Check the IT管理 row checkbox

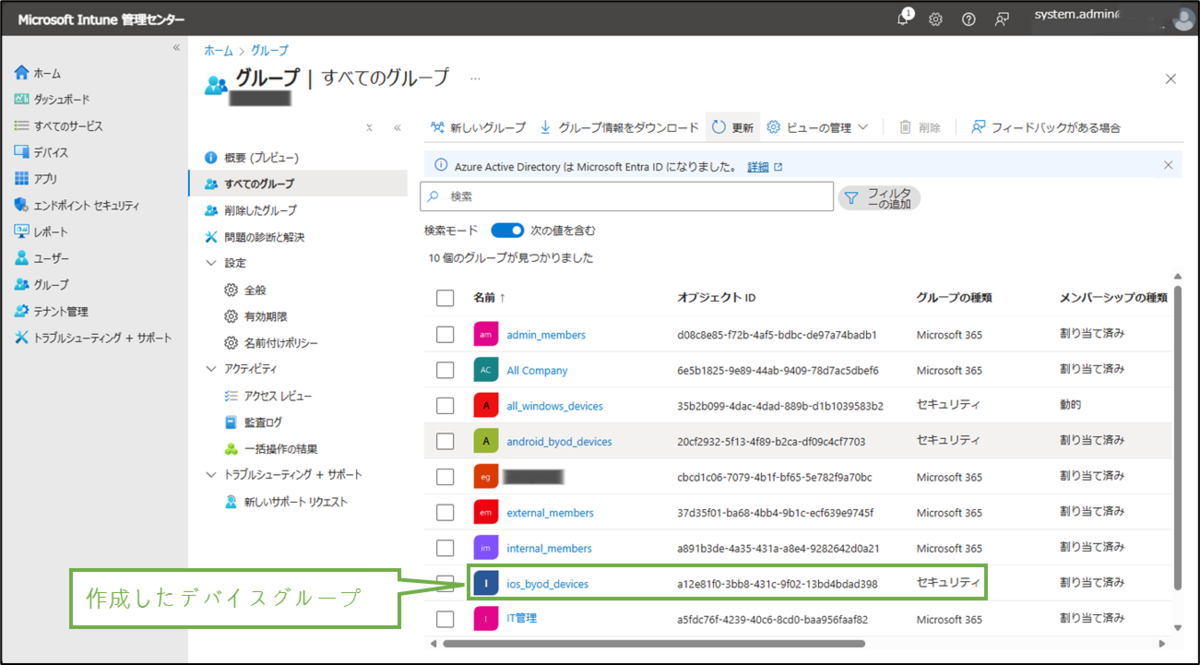point(445,619)
